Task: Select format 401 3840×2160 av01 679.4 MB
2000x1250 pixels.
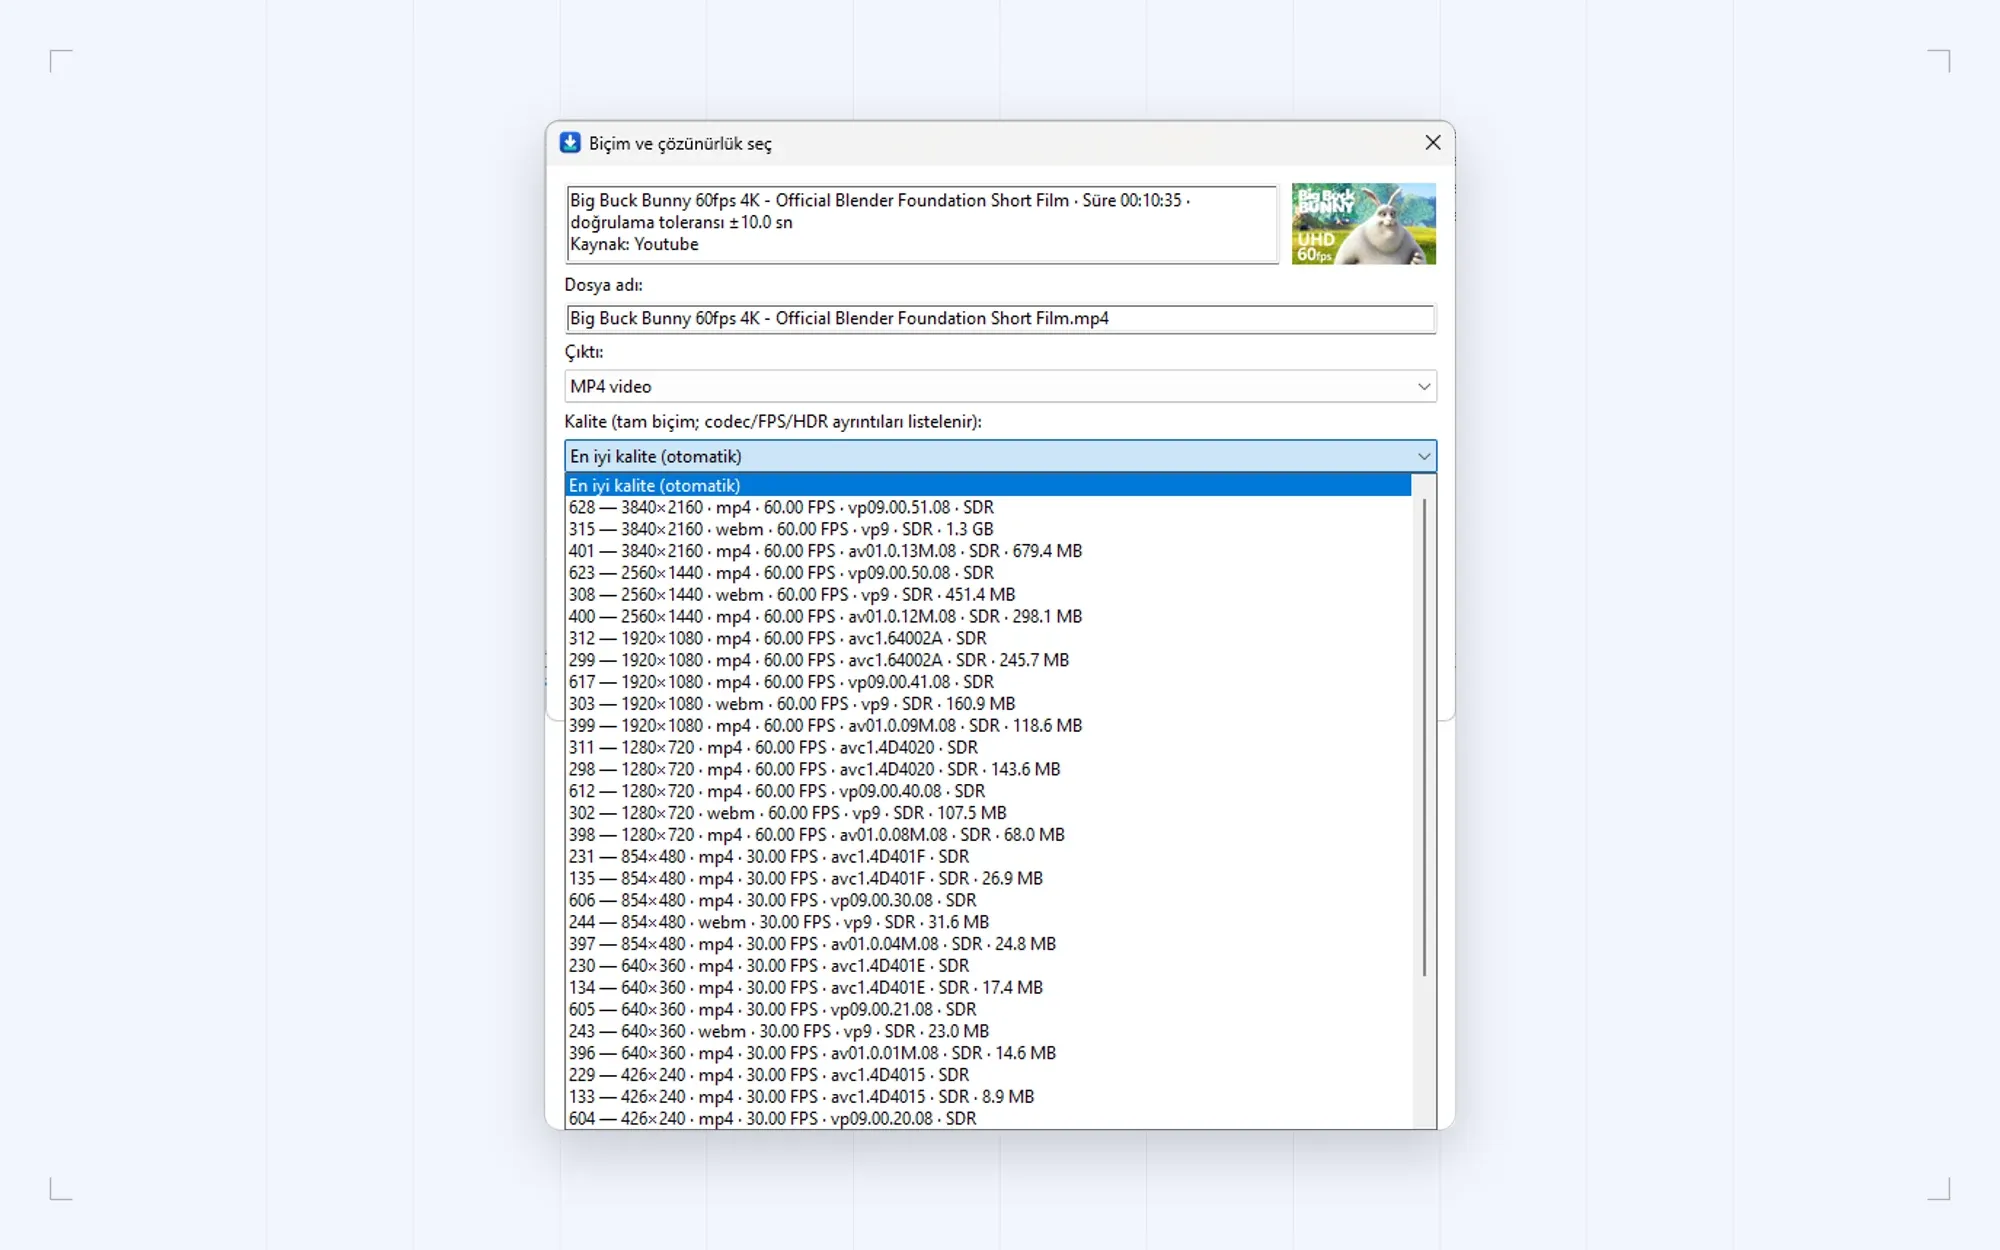Action: [988, 551]
